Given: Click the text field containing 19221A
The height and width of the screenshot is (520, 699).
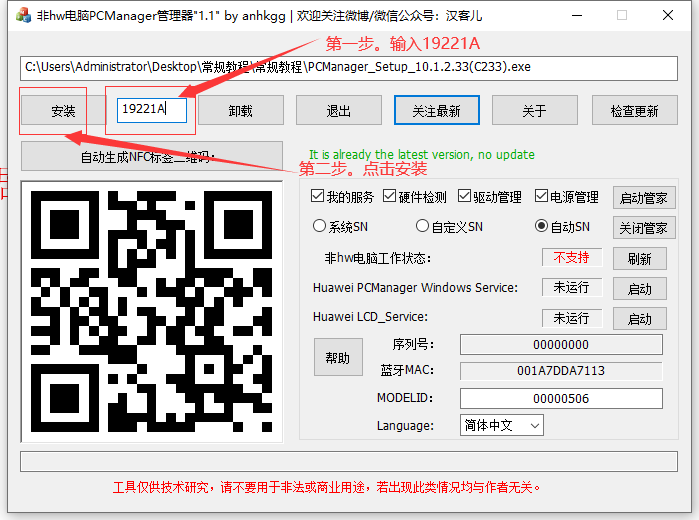Looking at the screenshot, I should click(152, 110).
